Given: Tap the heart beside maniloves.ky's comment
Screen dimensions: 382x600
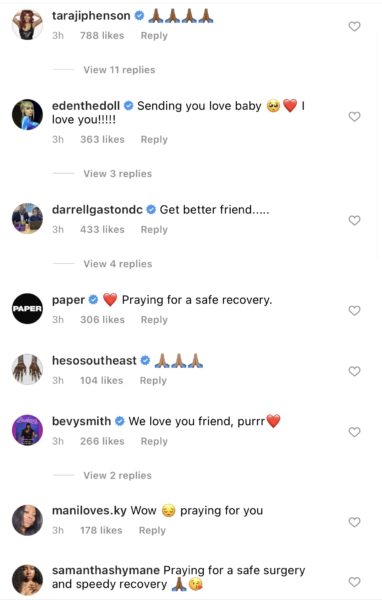Looking at the screenshot, I should (x=354, y=522).
